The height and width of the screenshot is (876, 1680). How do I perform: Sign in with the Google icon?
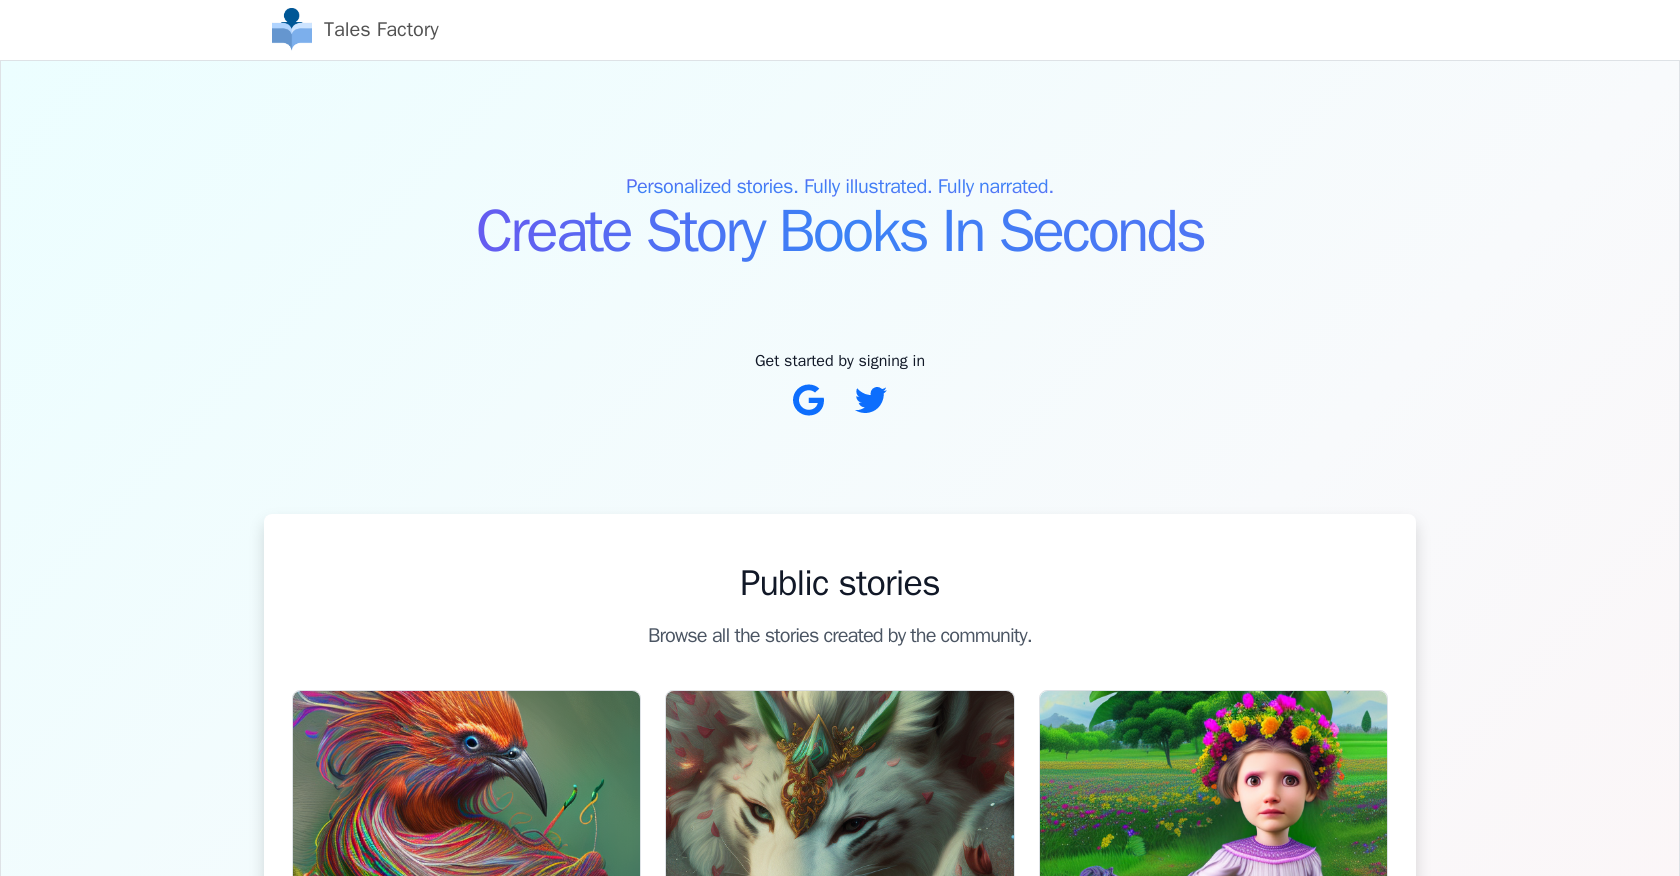click(x=808, y=400)
